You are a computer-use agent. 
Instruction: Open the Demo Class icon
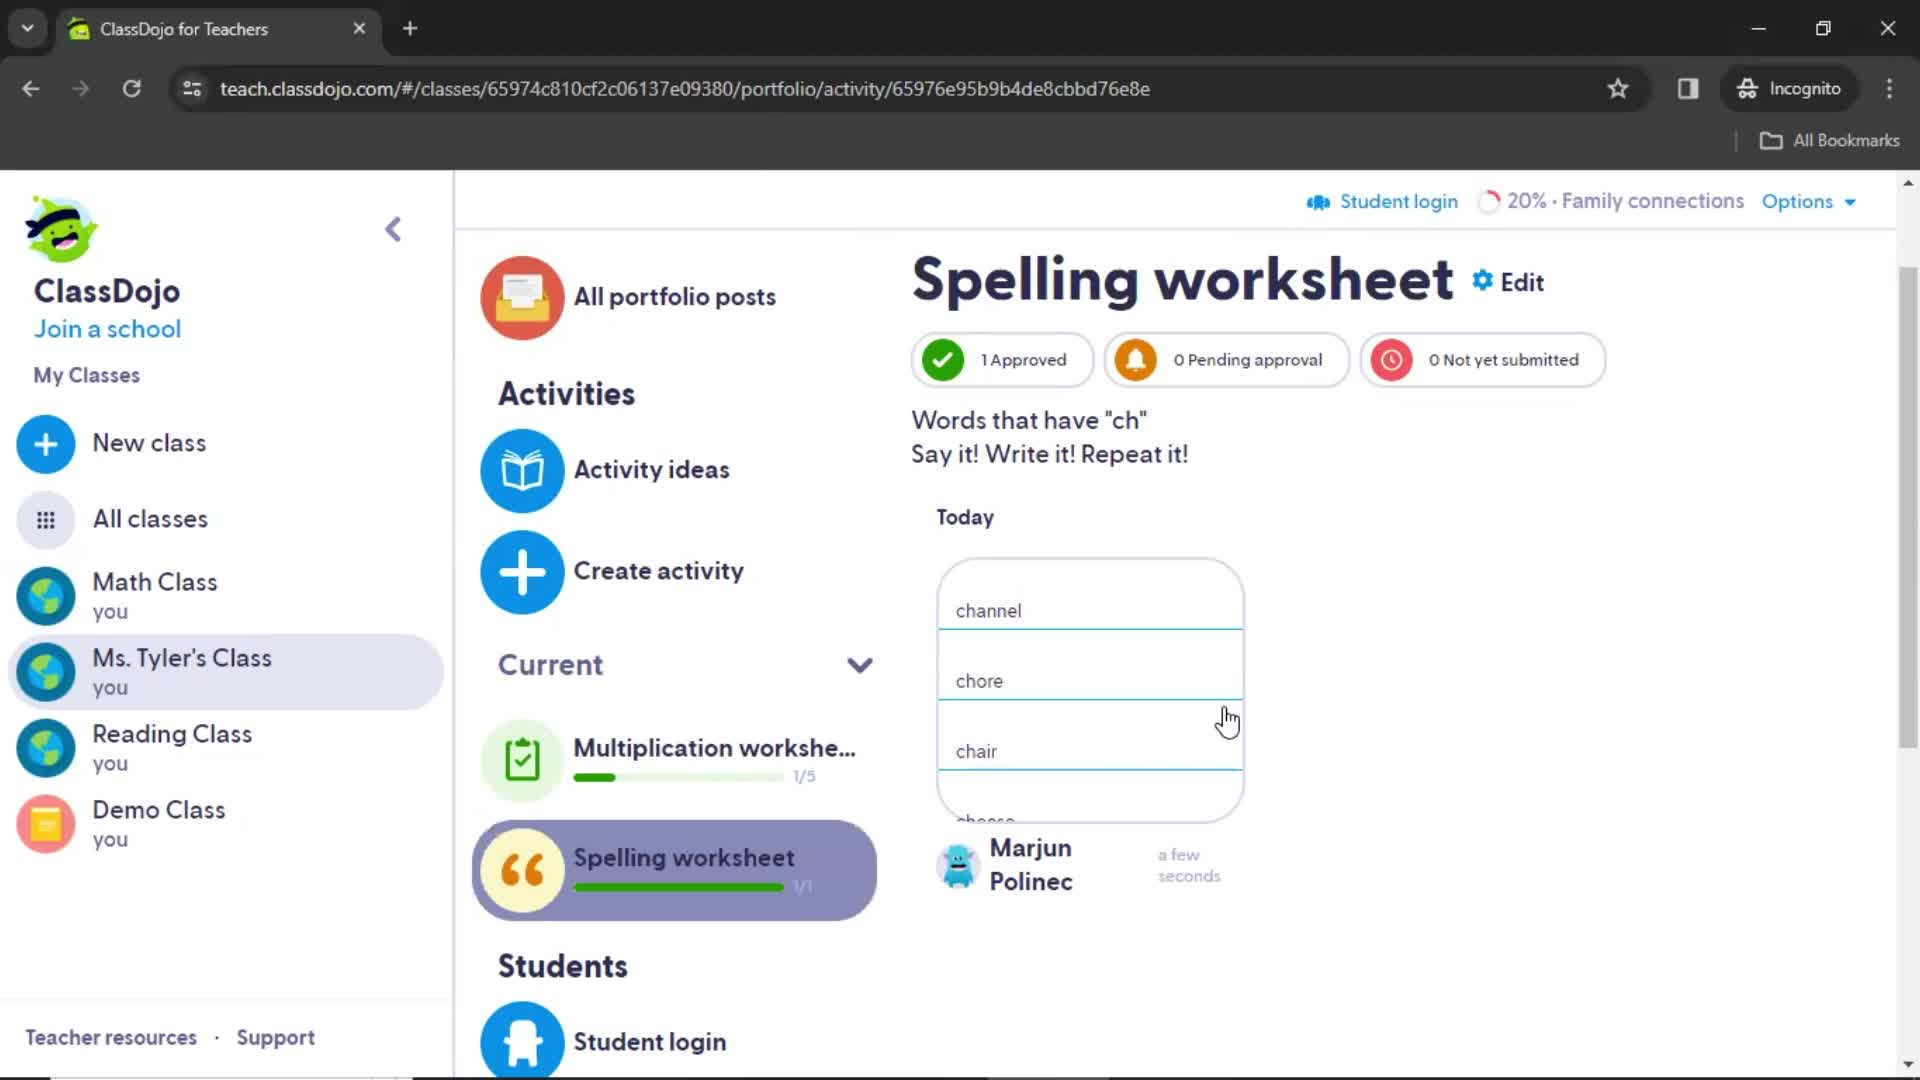coord(46,824)
